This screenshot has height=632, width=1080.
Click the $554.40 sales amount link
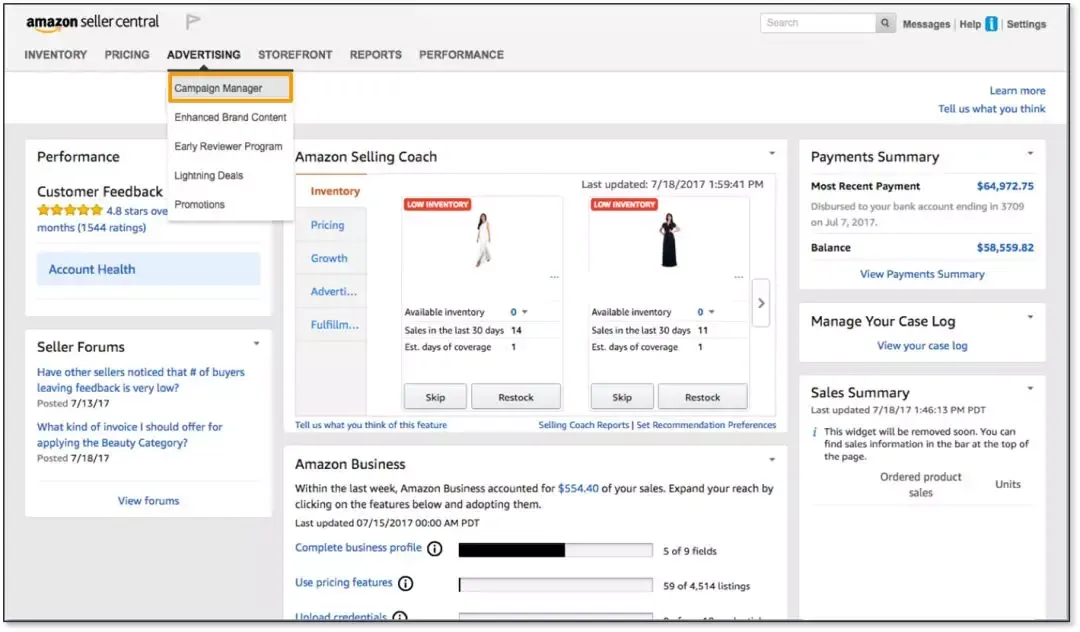(x=578, y=488)
